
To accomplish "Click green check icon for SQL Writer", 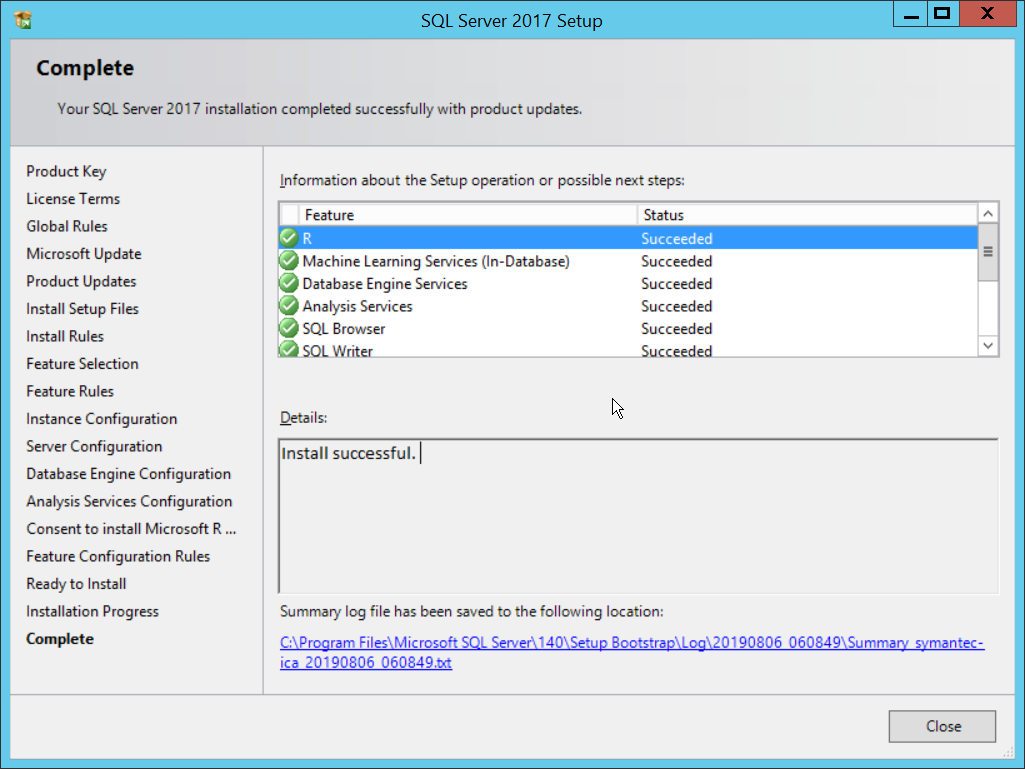I will (289, 350).
